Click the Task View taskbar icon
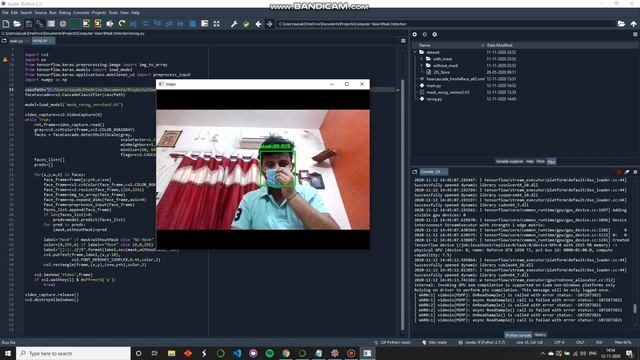Viewport: 640px width, 360px height. [x=154, y=353]
